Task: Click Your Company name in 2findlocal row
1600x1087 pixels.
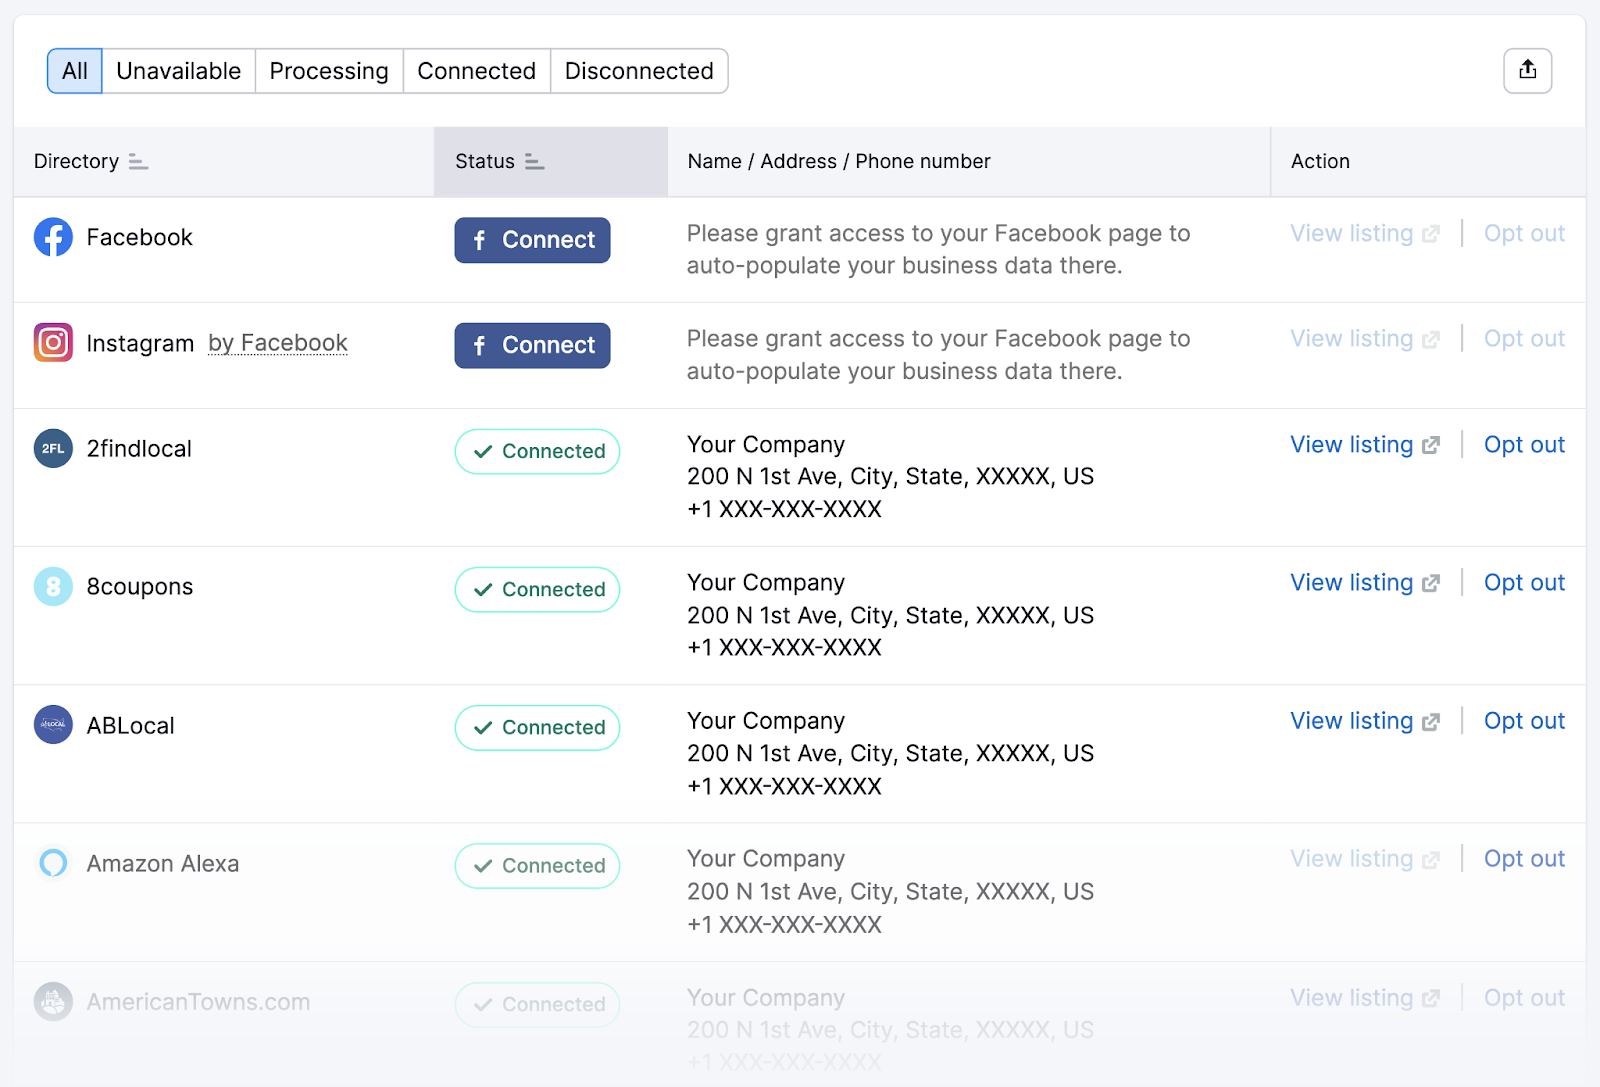Action: coord(766,445)
